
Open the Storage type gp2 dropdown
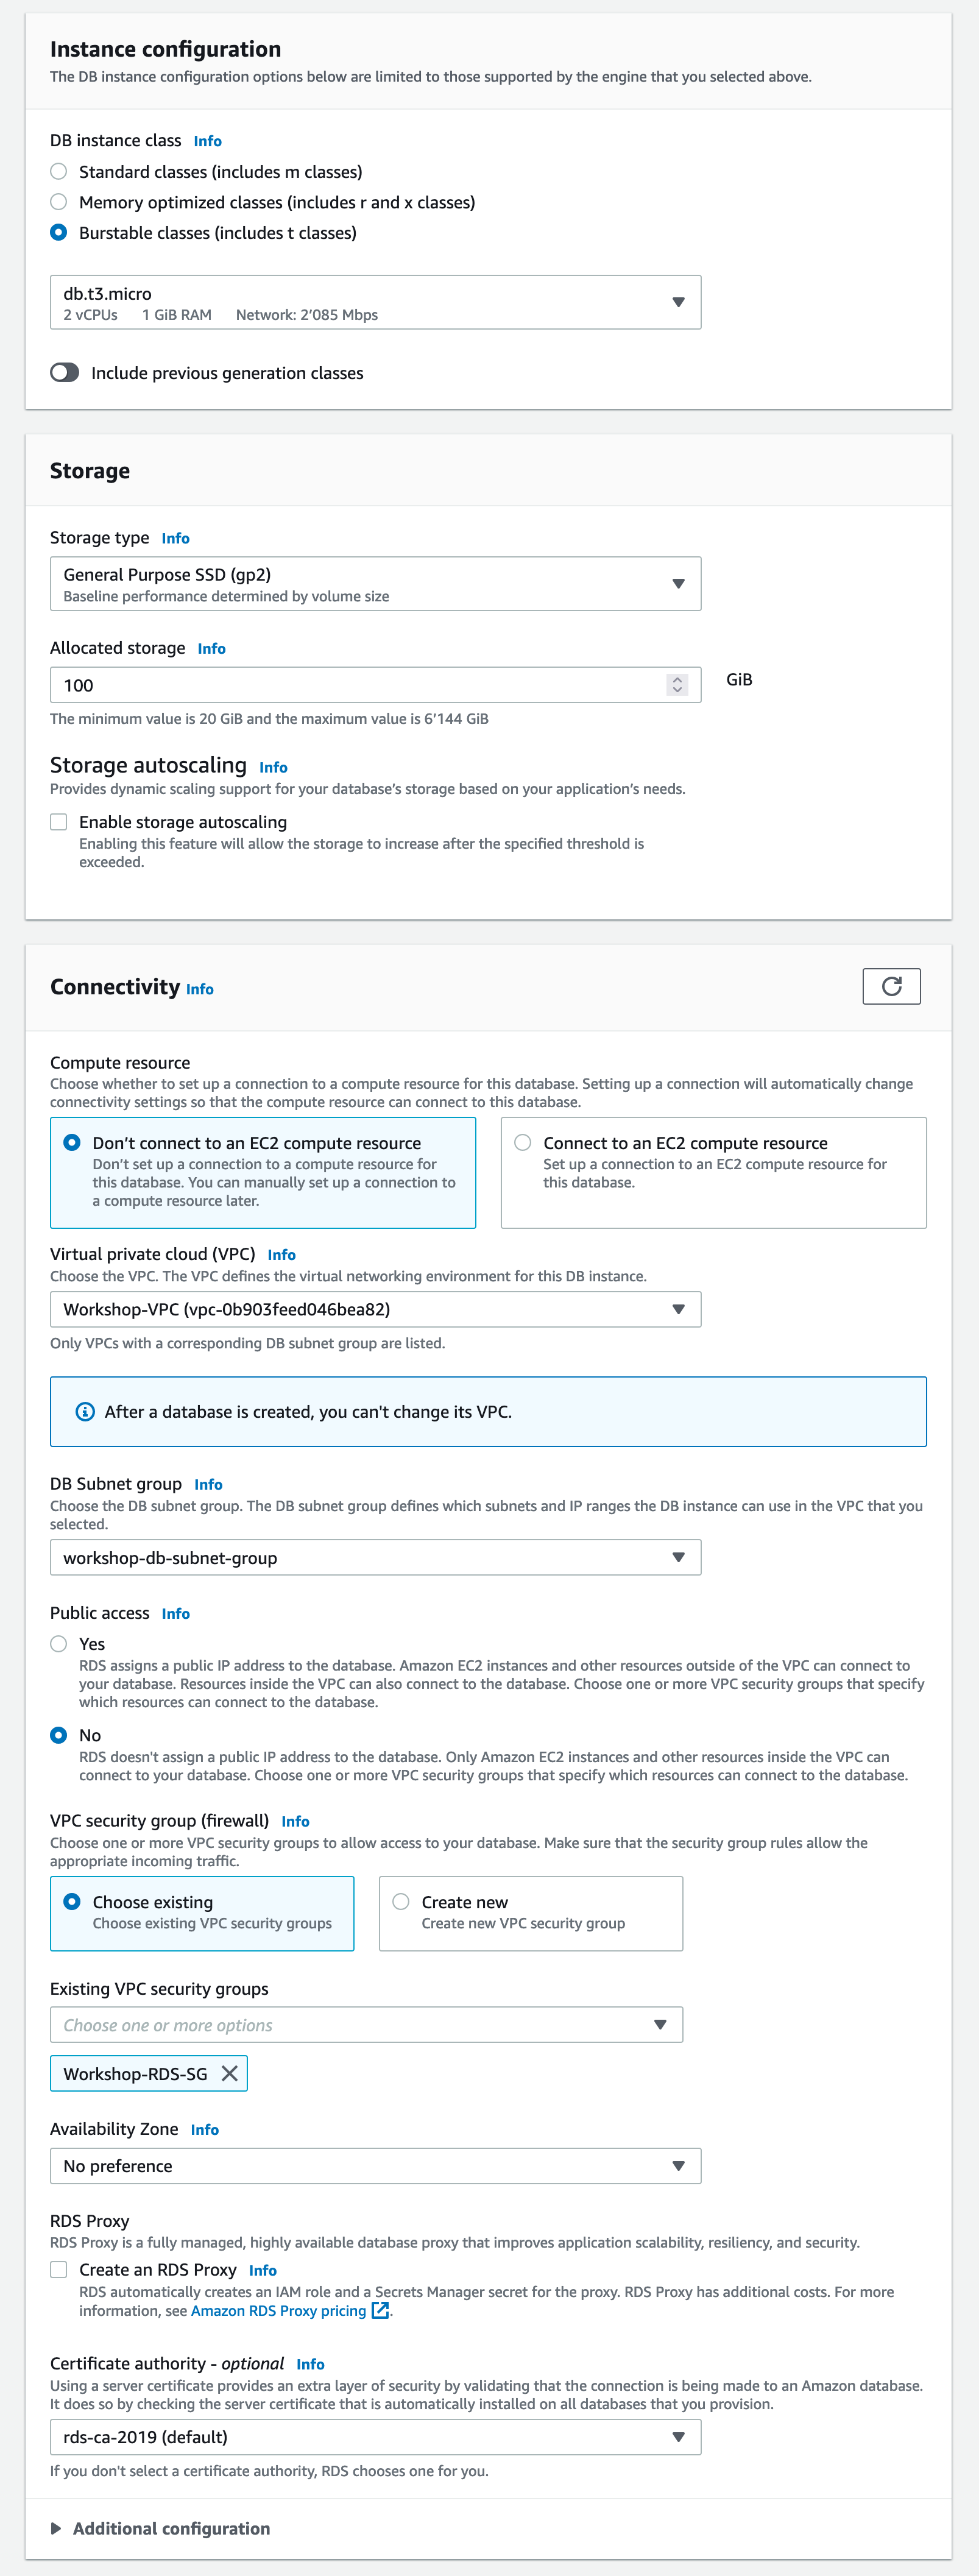point(375,583)
